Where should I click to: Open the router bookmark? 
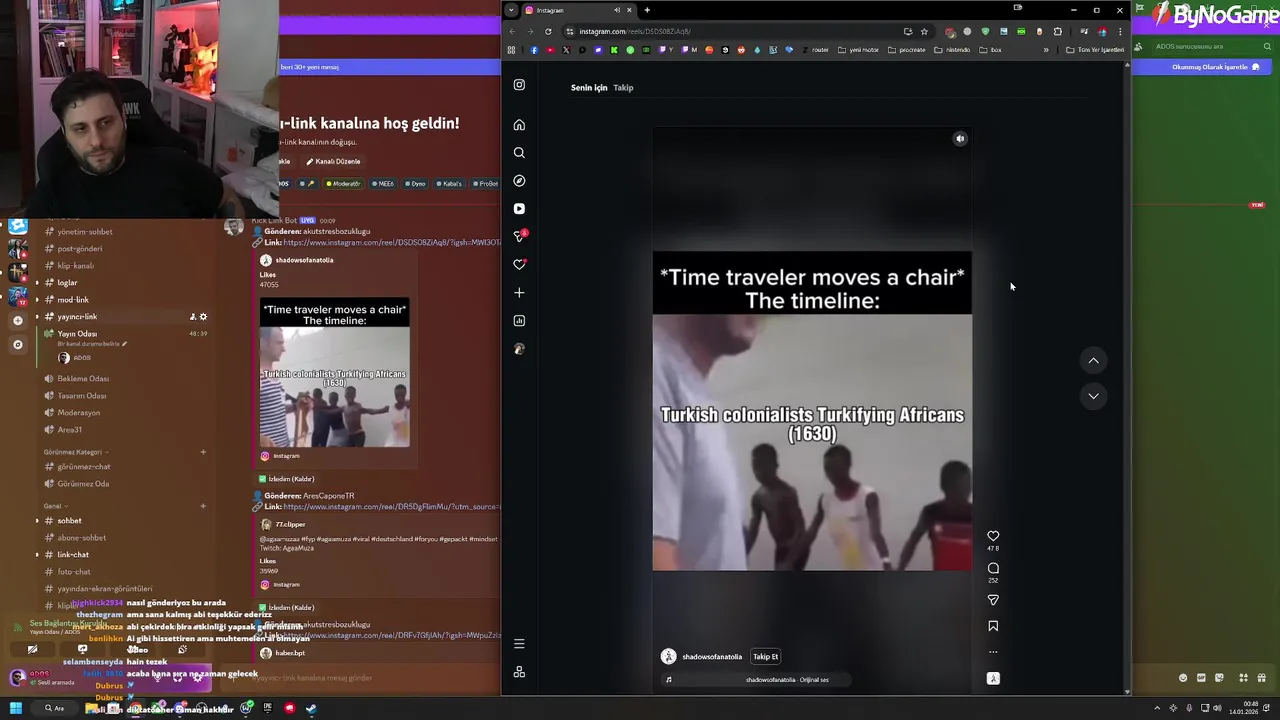815,50
